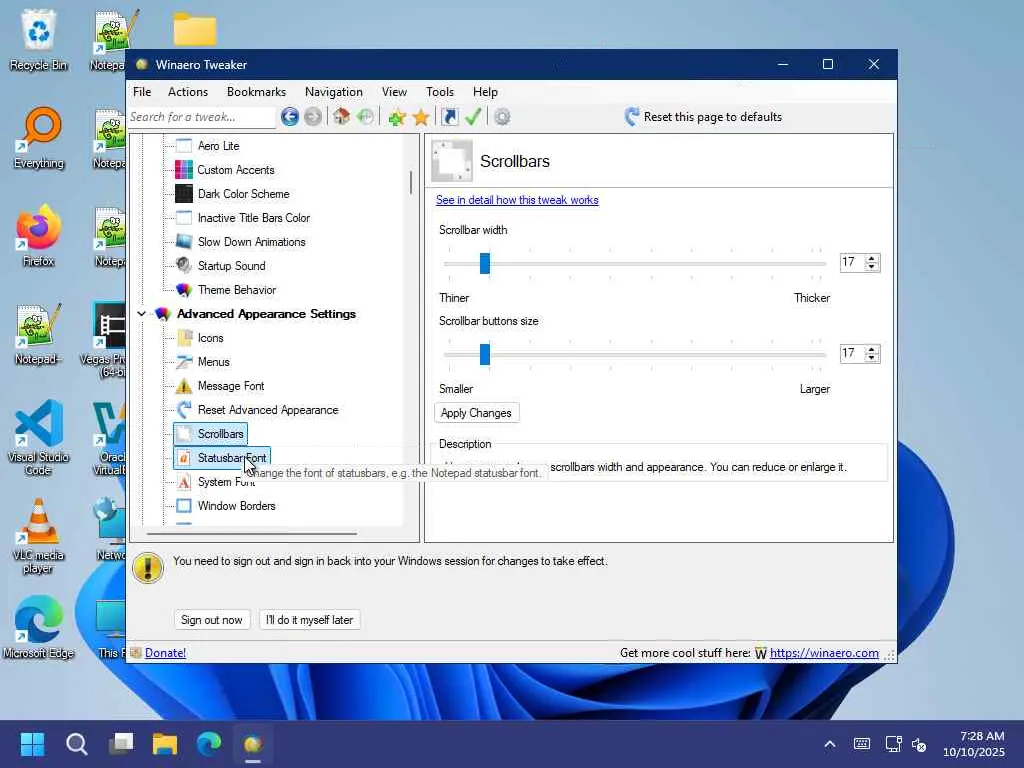Viewport: 1024px width, 768px height.
Task: Open the View menu
Action: (x=394, y=92)
